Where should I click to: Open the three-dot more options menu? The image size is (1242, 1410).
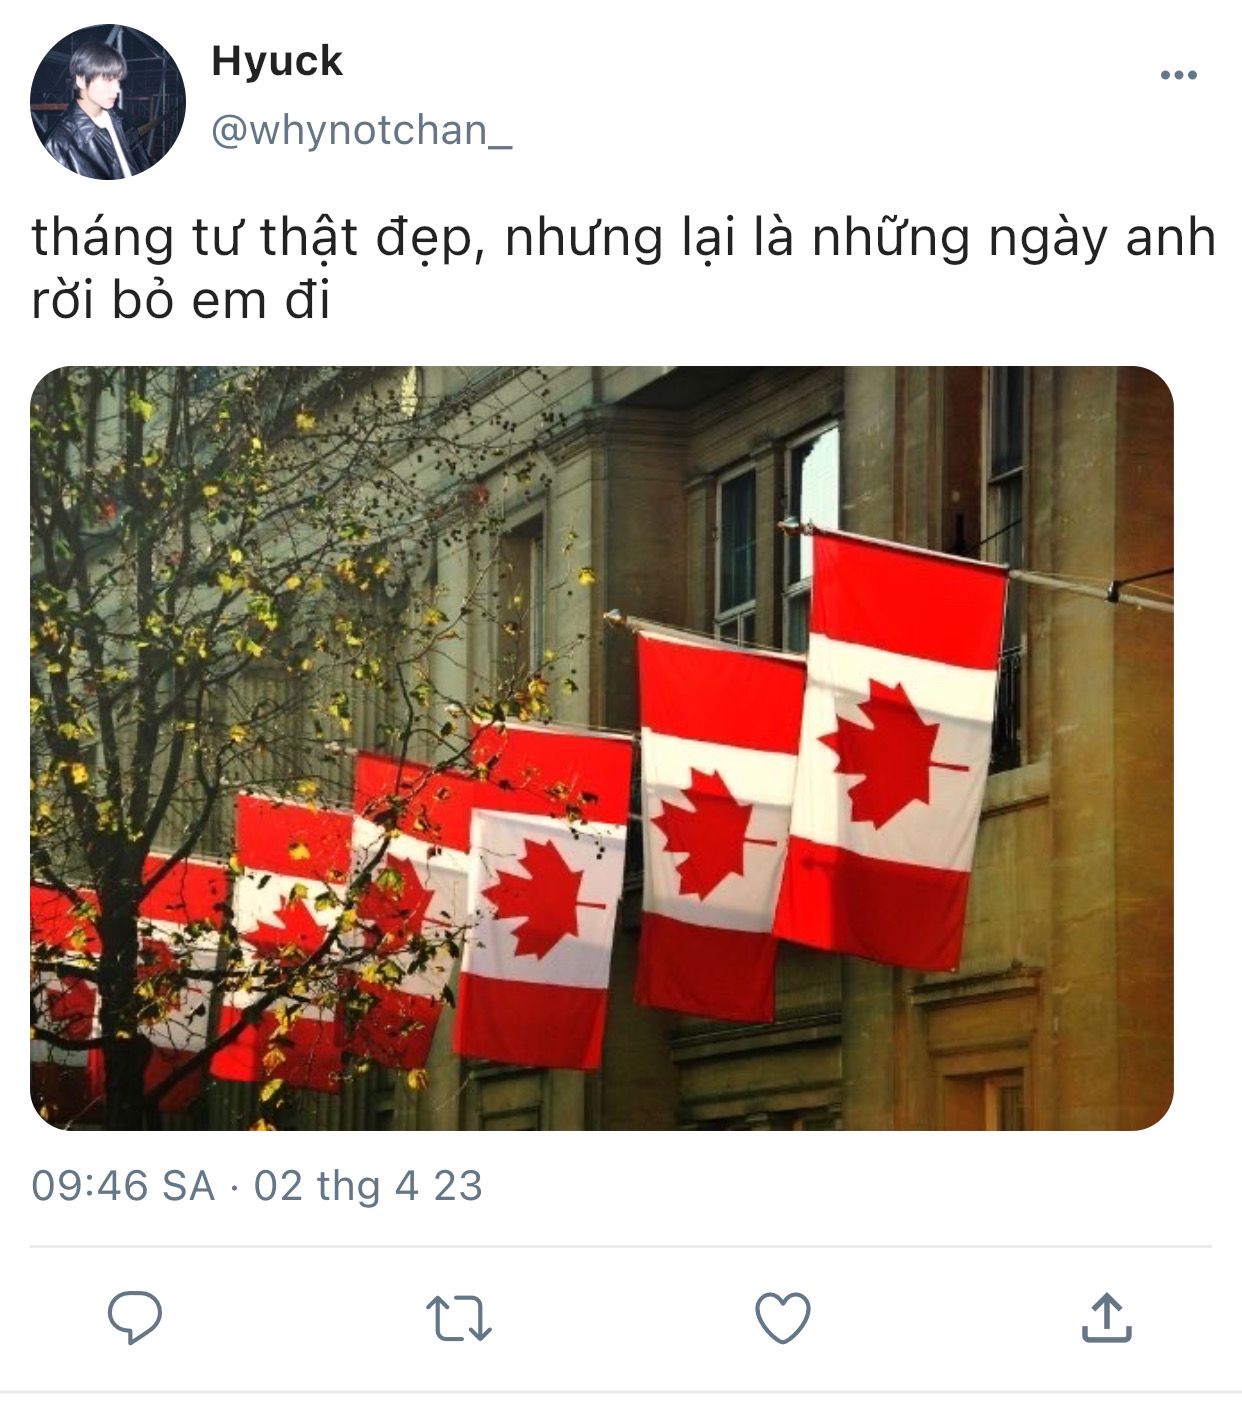(1178, 75)
